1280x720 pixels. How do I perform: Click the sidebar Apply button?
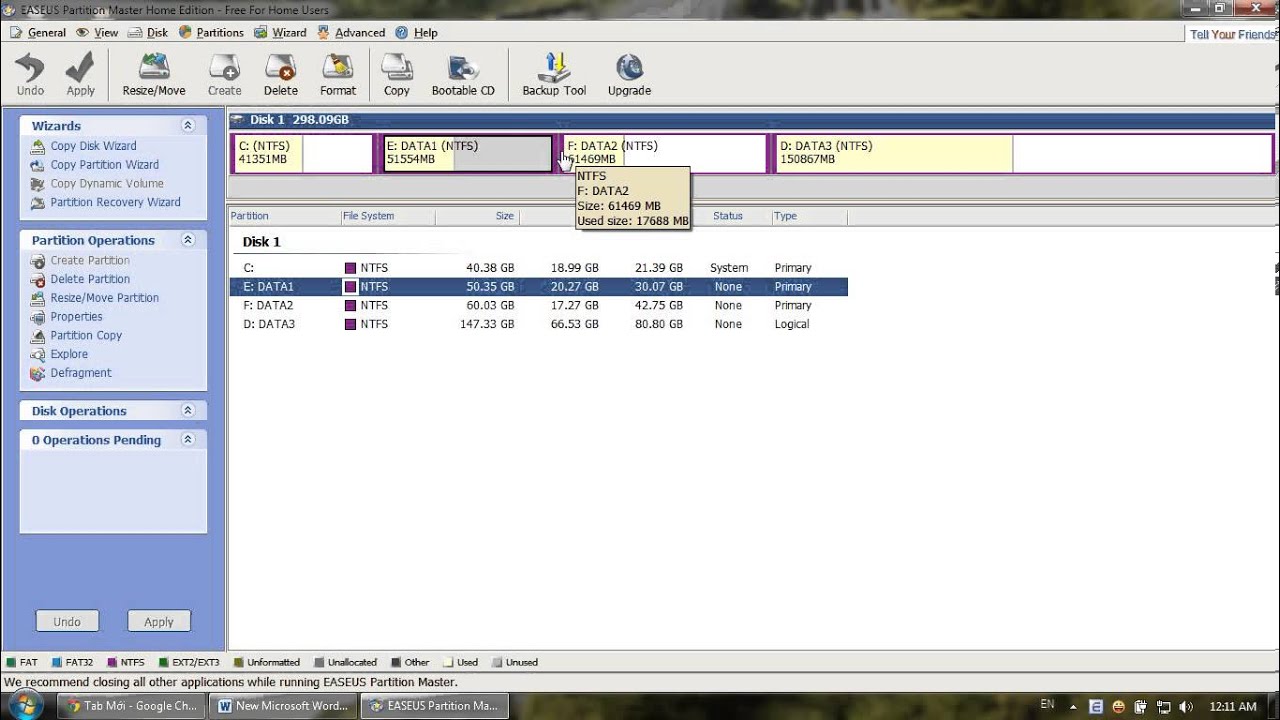(159, 621)
